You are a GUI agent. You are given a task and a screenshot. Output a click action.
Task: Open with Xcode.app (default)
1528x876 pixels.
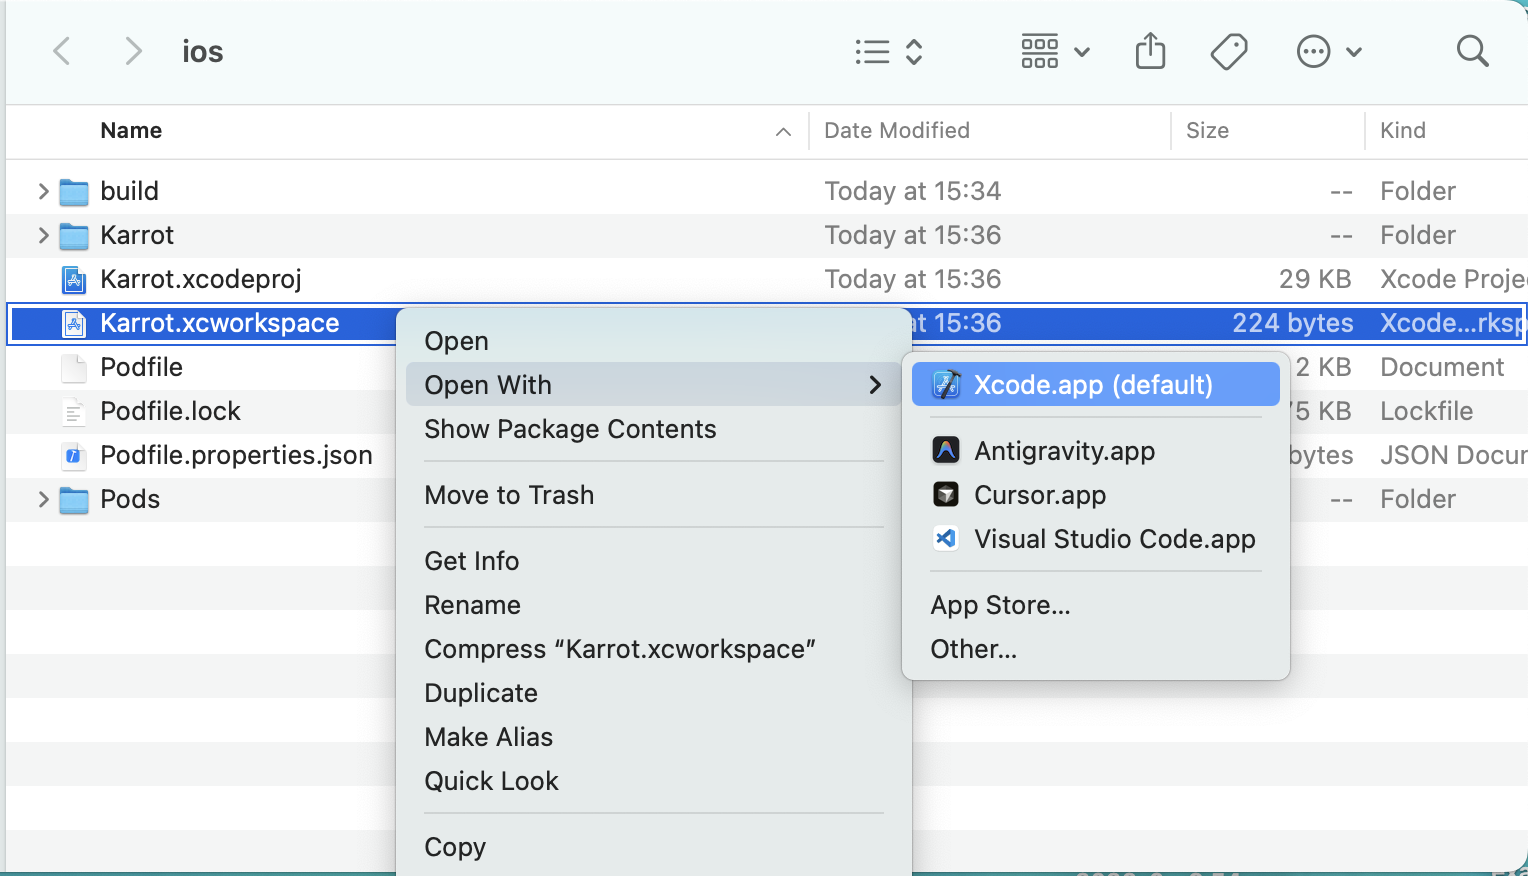[x=1095, y=385]
